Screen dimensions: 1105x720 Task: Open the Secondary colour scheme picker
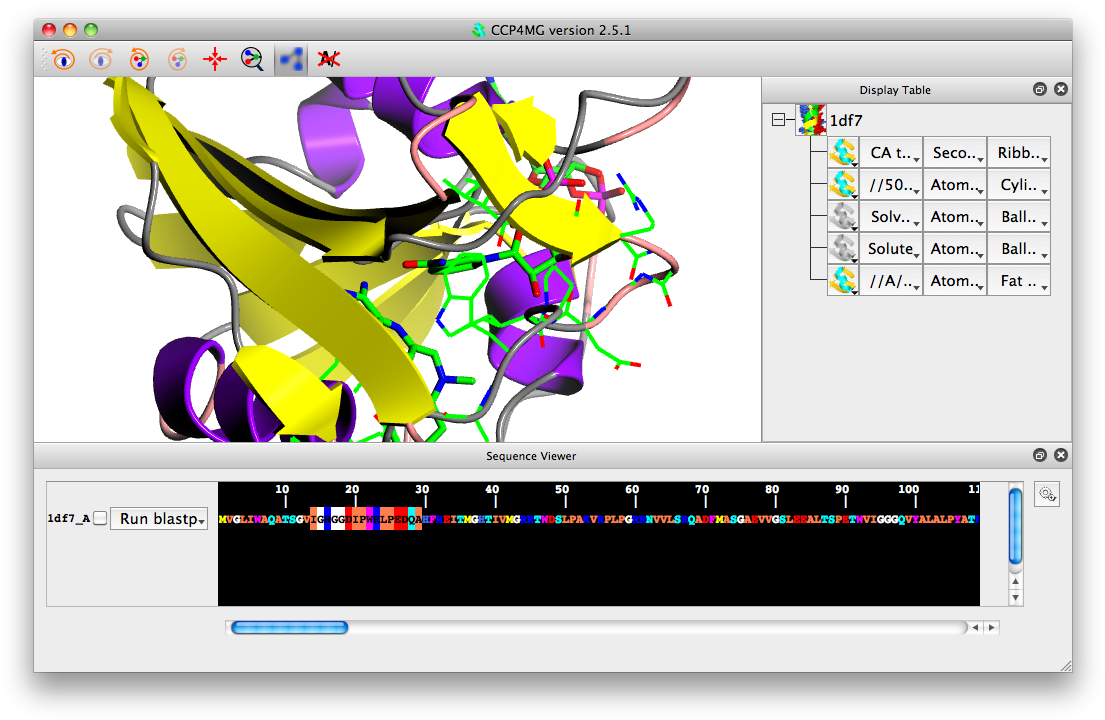pyautogui.click(x=954, y=152)
